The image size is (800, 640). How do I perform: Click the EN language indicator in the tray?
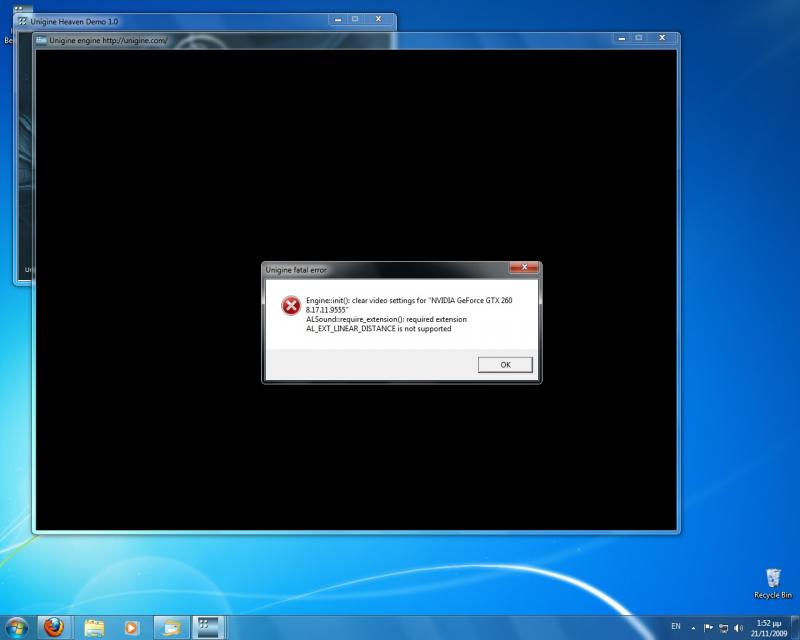[x=676, y=626]
